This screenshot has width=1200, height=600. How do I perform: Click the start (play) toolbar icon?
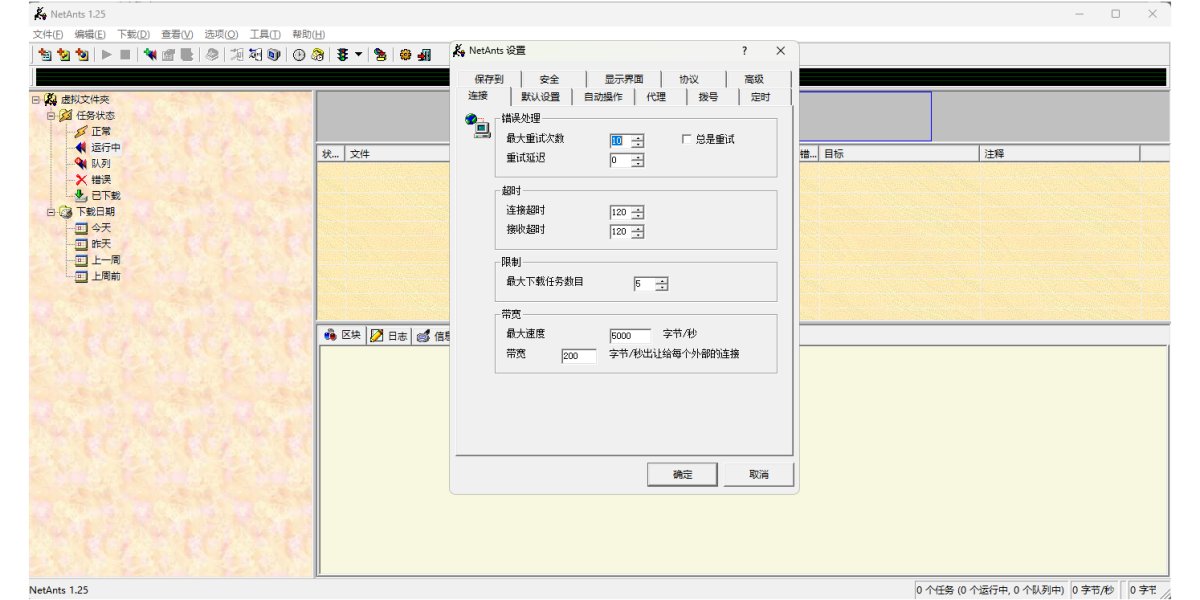pos(106,55)
